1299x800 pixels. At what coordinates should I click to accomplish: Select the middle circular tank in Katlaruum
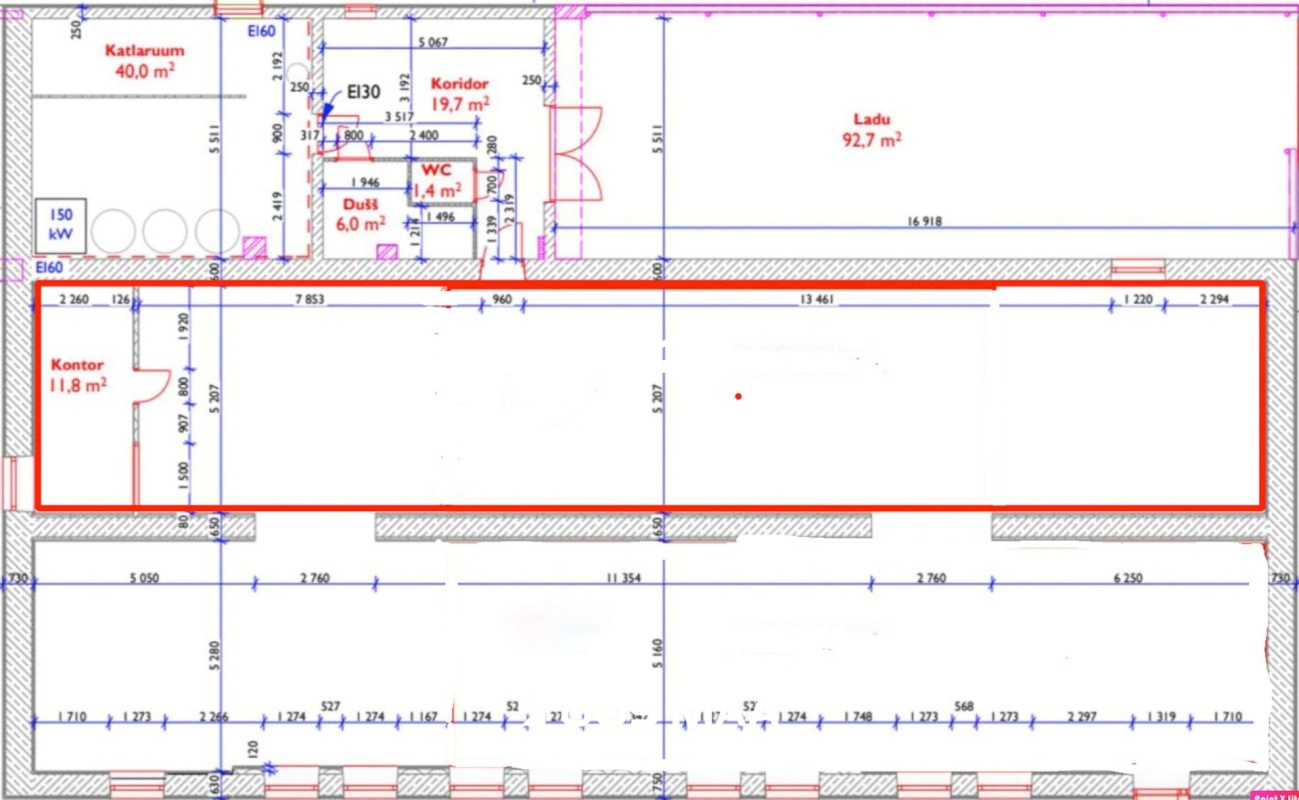tap(165, 231)
